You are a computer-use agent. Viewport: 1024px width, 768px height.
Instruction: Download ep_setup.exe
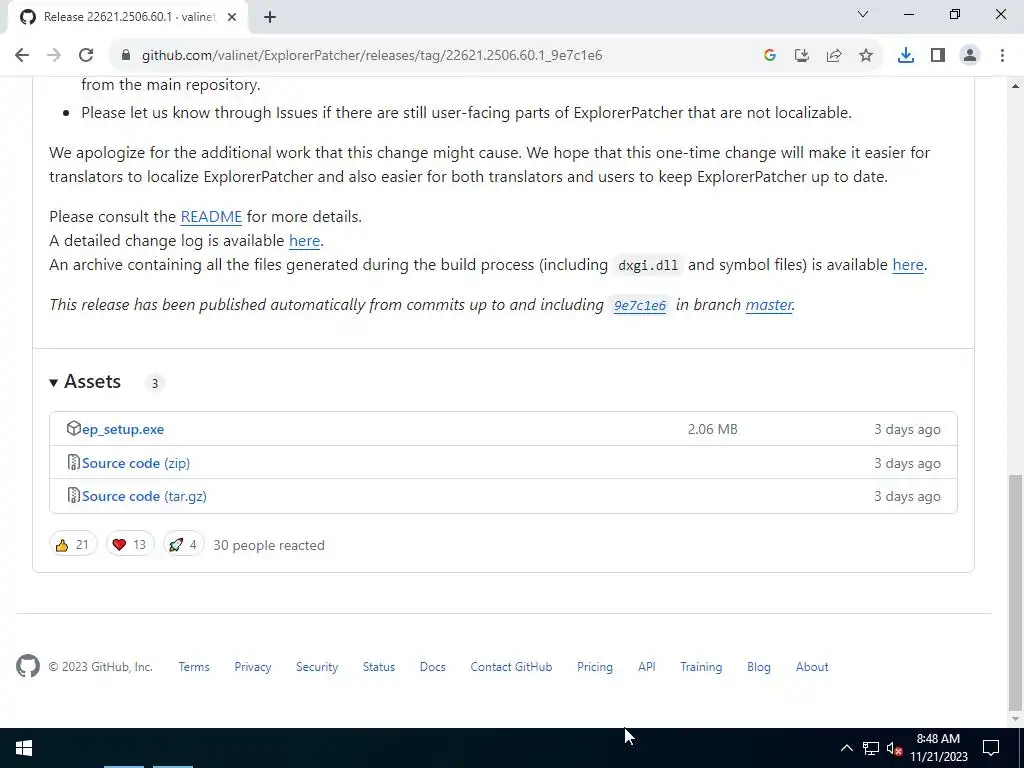[123, 430]
